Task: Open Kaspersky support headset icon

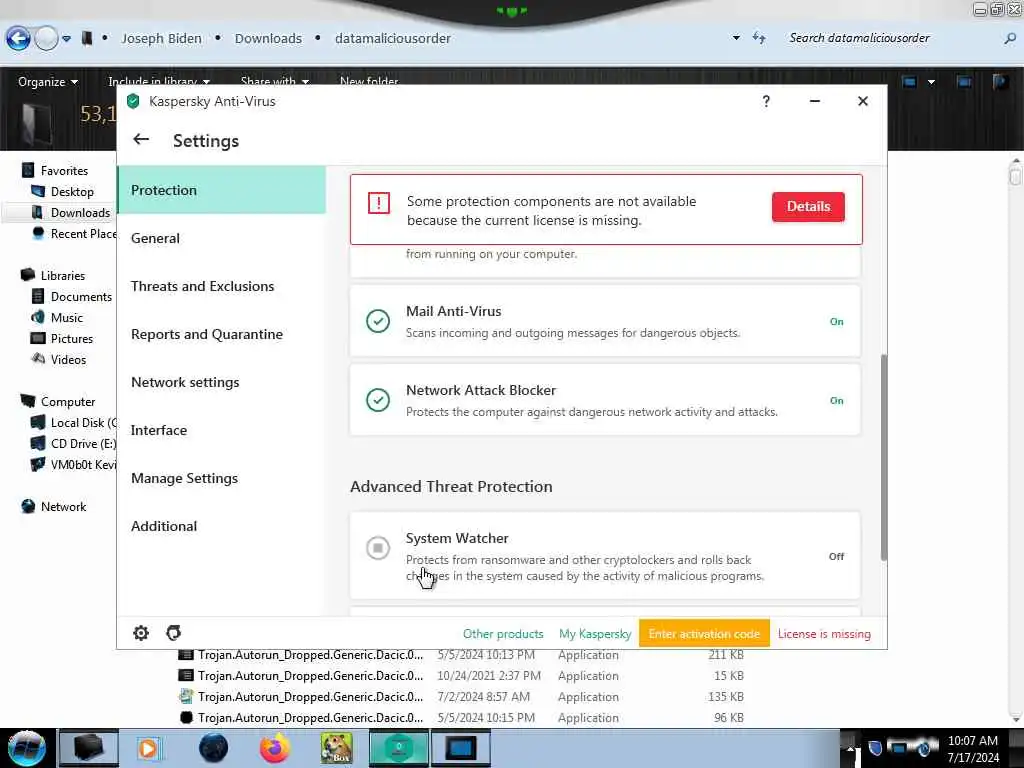Action: click(x=174, y=633)
